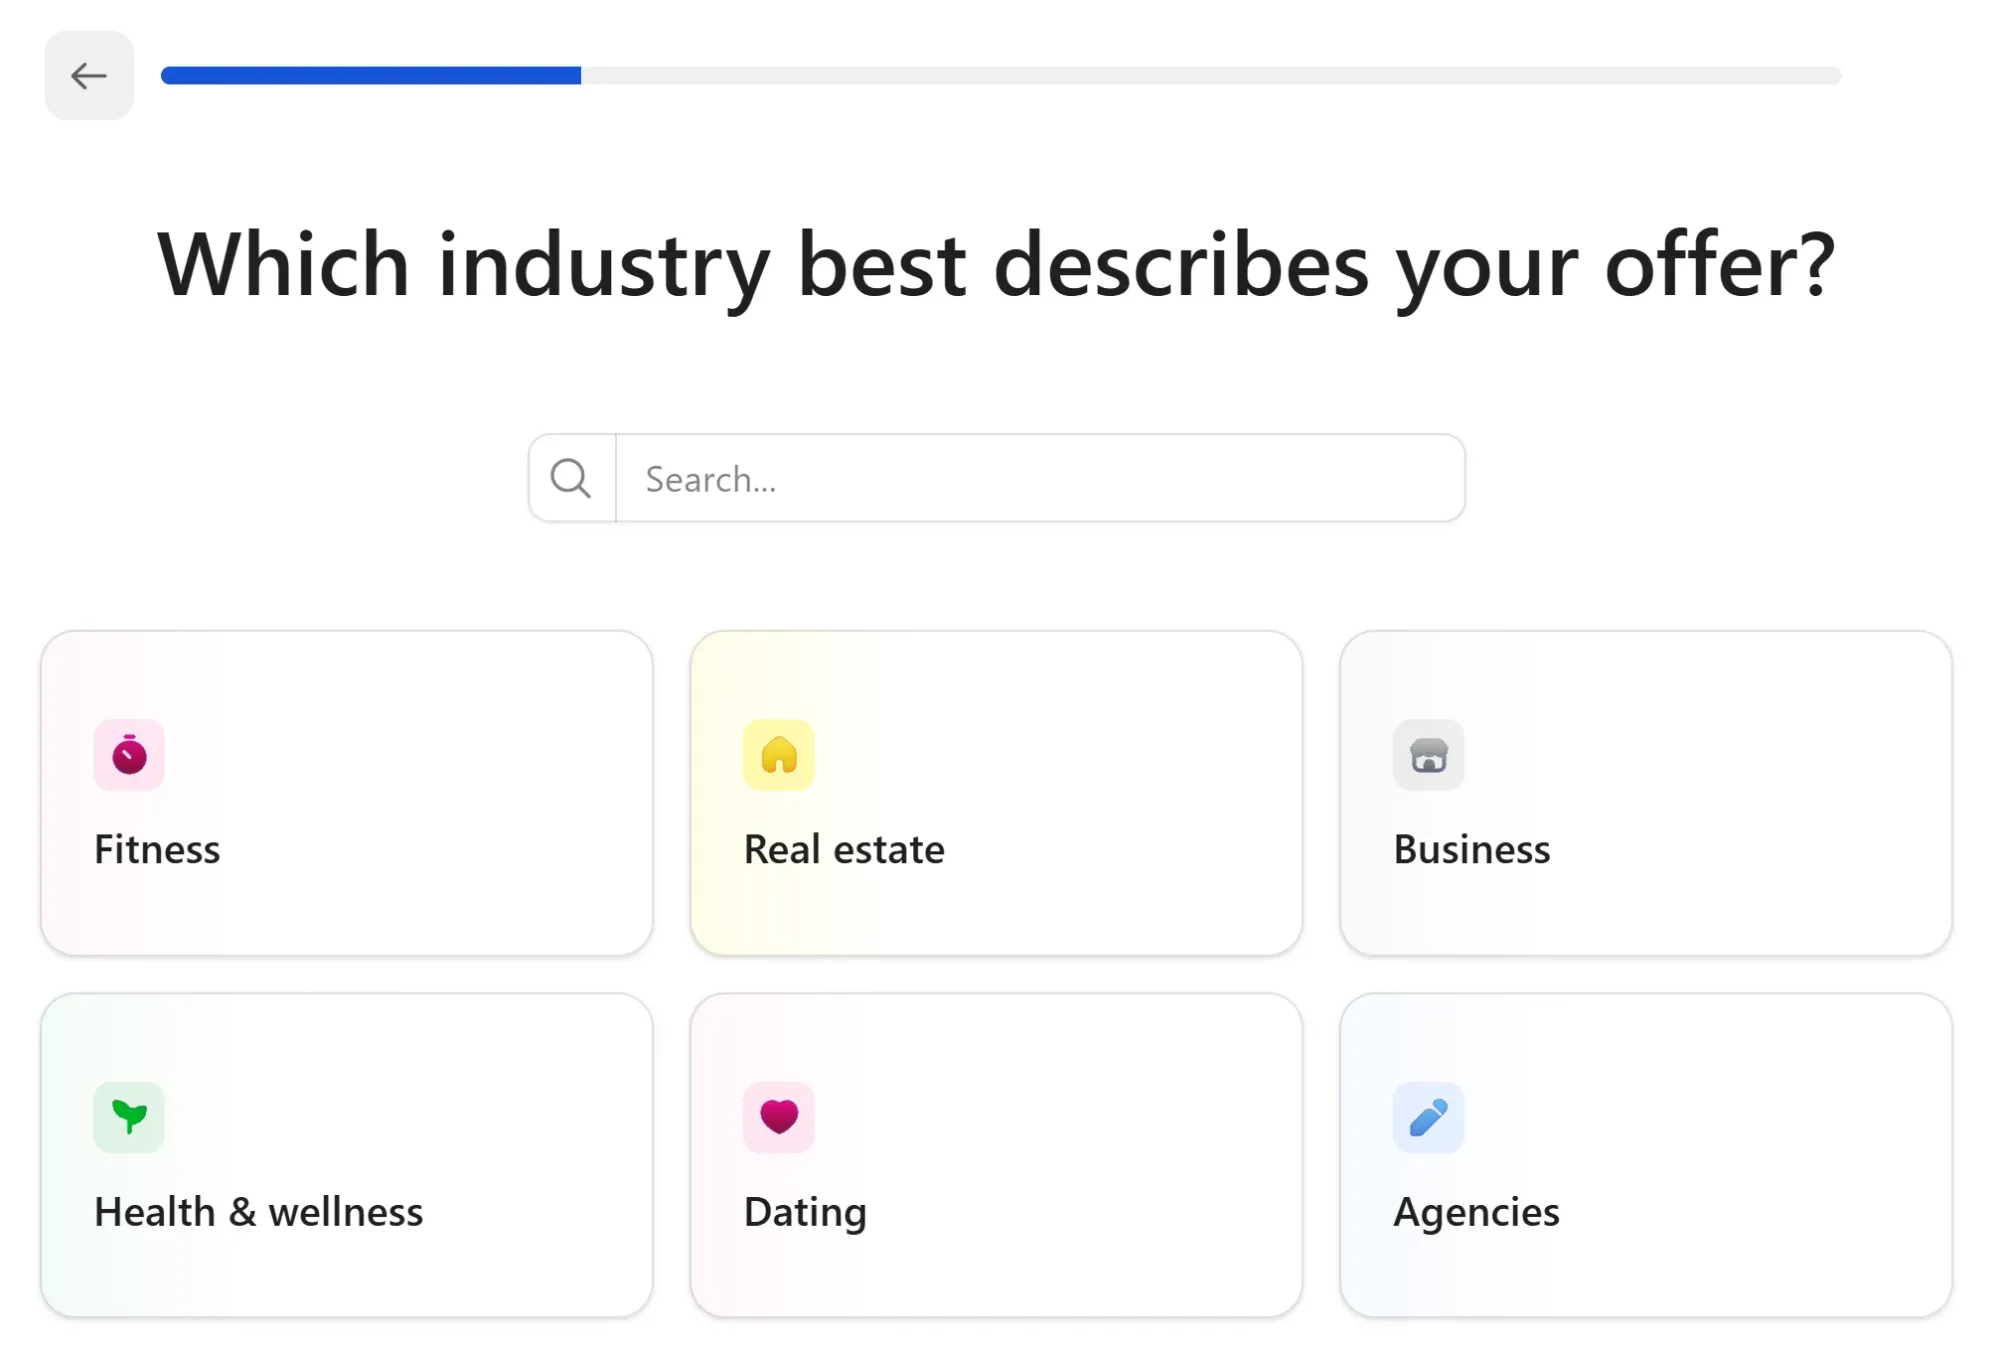Click the gray unfilled progress bar section
This screenshot has height=1349, width=2000.
pyautogui.click(x=1210, y=75)
